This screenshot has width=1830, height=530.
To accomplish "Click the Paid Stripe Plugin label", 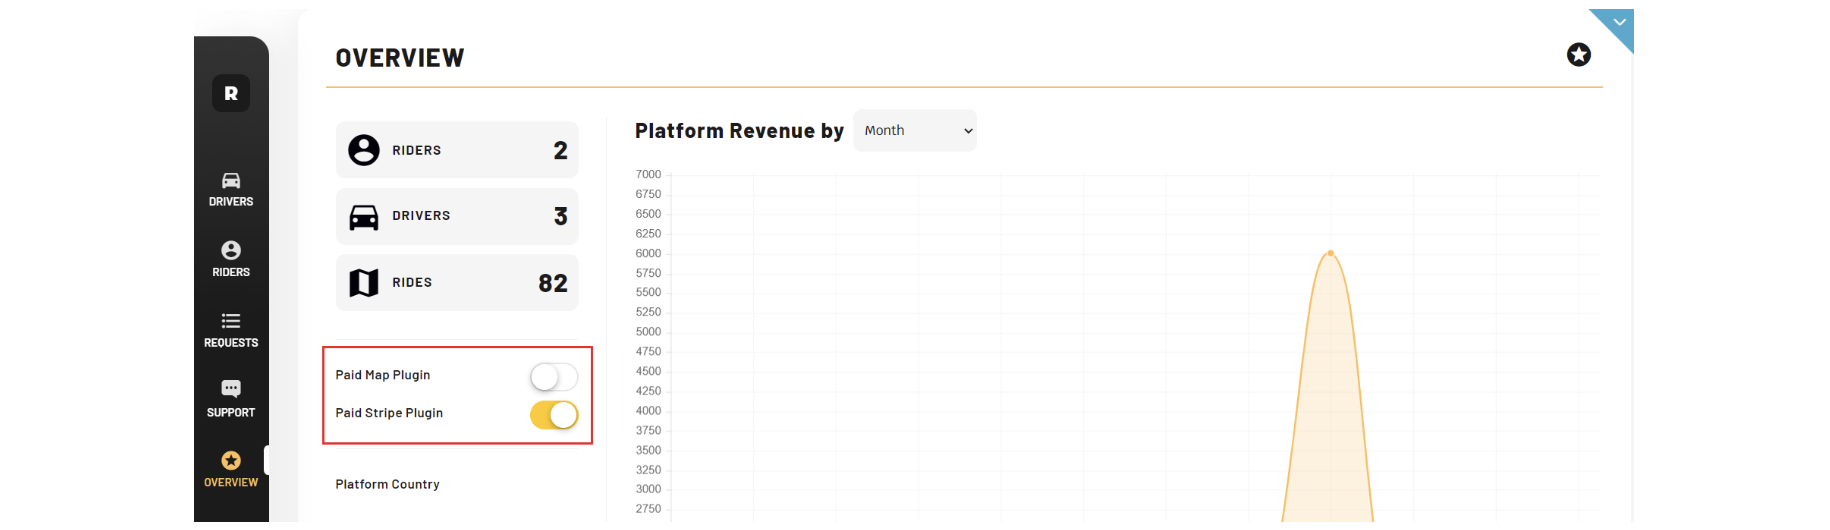I will coord(389,413).
